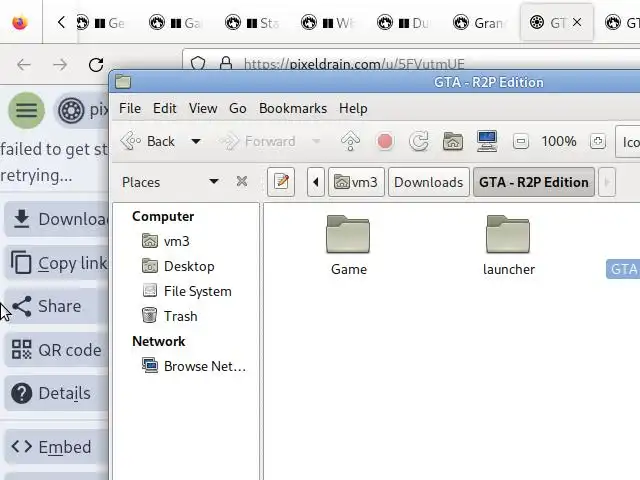
Task: Switch to the 'Wi' browser tab
Action: pos(329,23)
